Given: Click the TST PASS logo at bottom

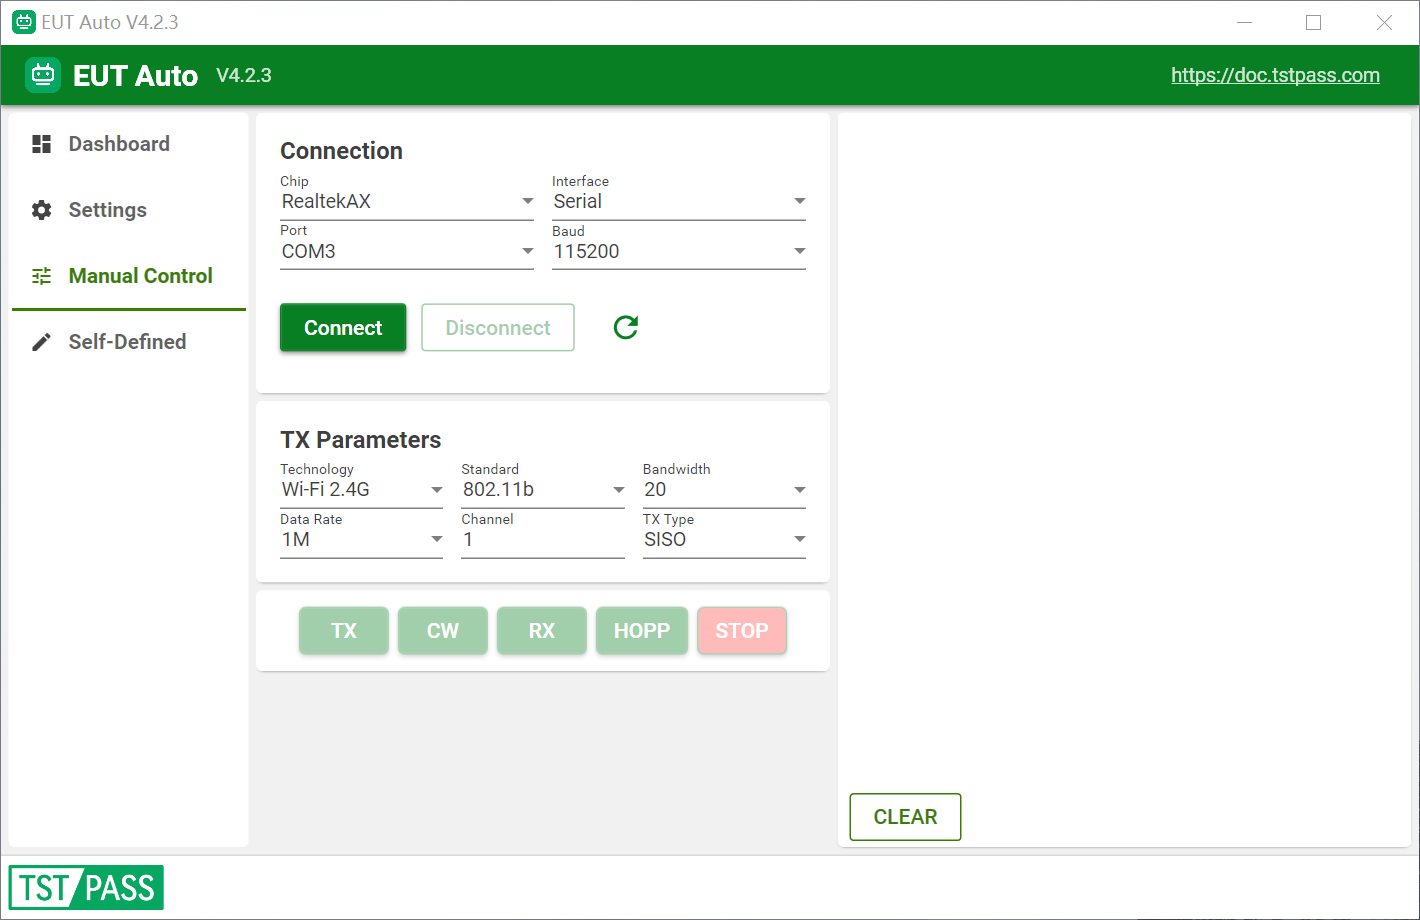Looking at the screenshot, I should coord(87,887).
